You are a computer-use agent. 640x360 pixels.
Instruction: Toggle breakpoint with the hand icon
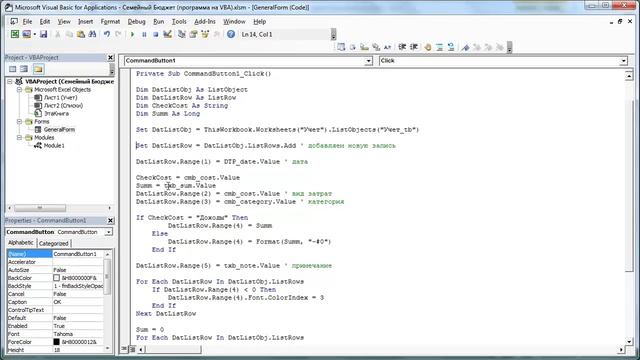(x=428, y=47)
